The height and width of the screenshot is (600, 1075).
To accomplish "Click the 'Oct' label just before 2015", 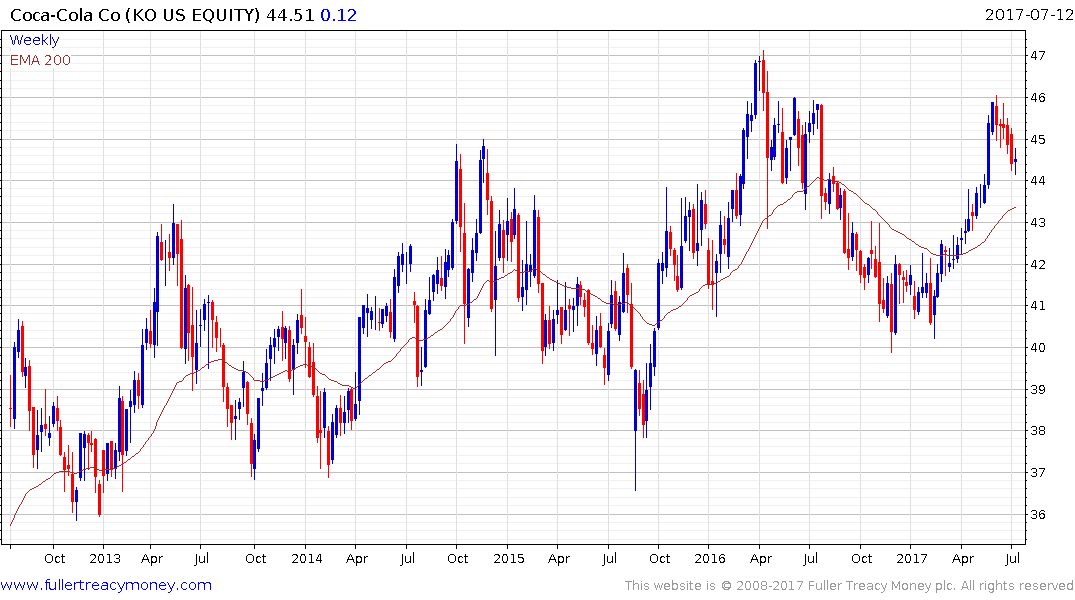I will [x=458, y=558].
